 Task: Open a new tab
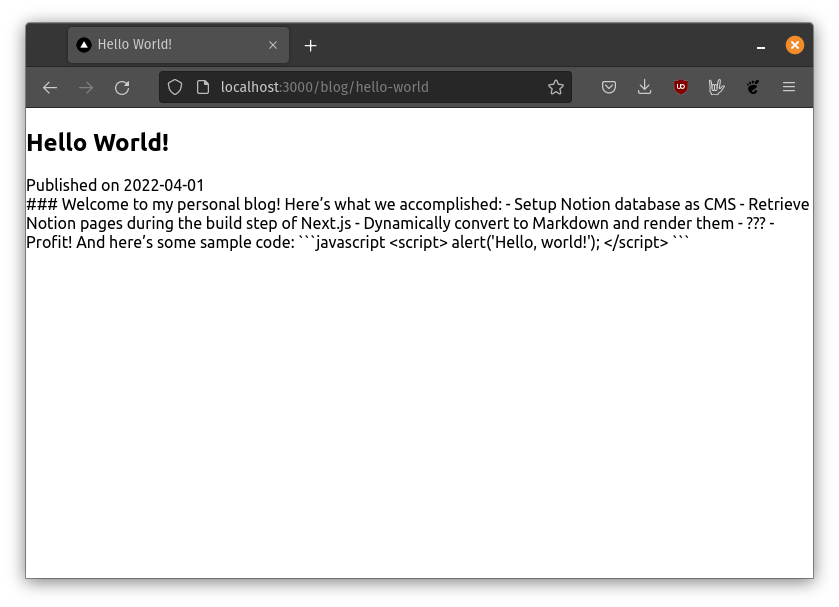[x=310, y=45]
